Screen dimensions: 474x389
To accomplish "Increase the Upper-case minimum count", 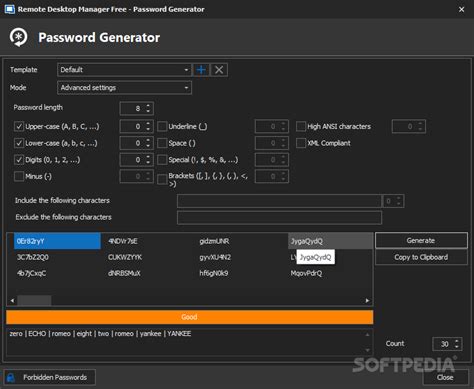I will pyautogui.click(x=148, y=123).
